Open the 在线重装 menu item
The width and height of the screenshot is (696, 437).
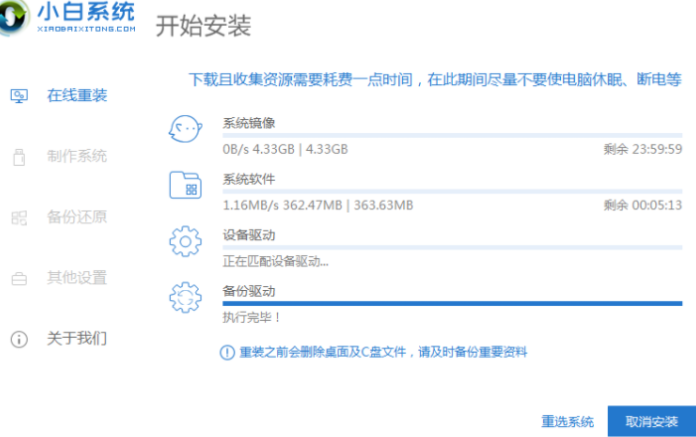tap(77, 96)
